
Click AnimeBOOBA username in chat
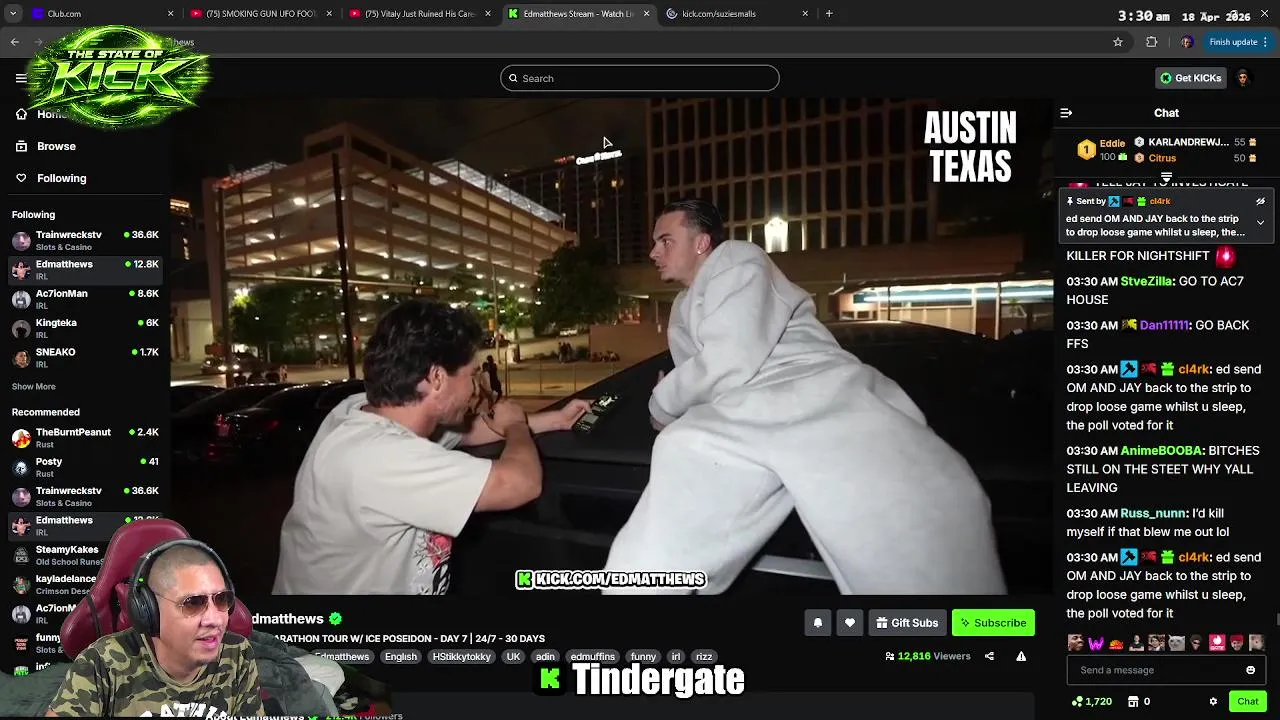pos(1161,451)
